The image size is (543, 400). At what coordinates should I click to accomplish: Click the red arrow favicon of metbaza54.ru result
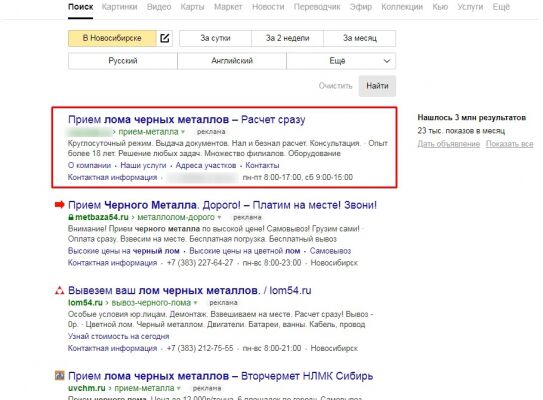click(x=60, y=205)
